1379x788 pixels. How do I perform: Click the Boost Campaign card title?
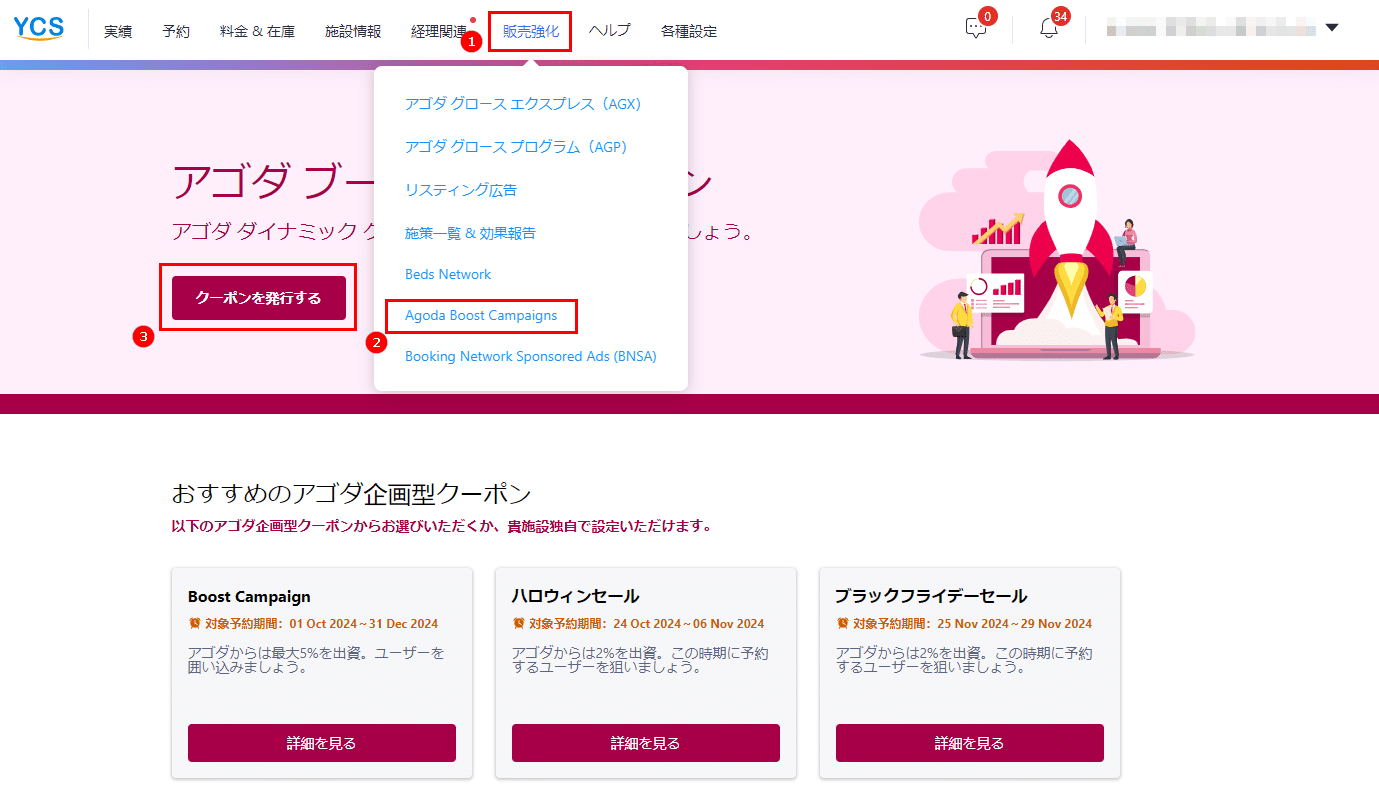click(249, 597)
